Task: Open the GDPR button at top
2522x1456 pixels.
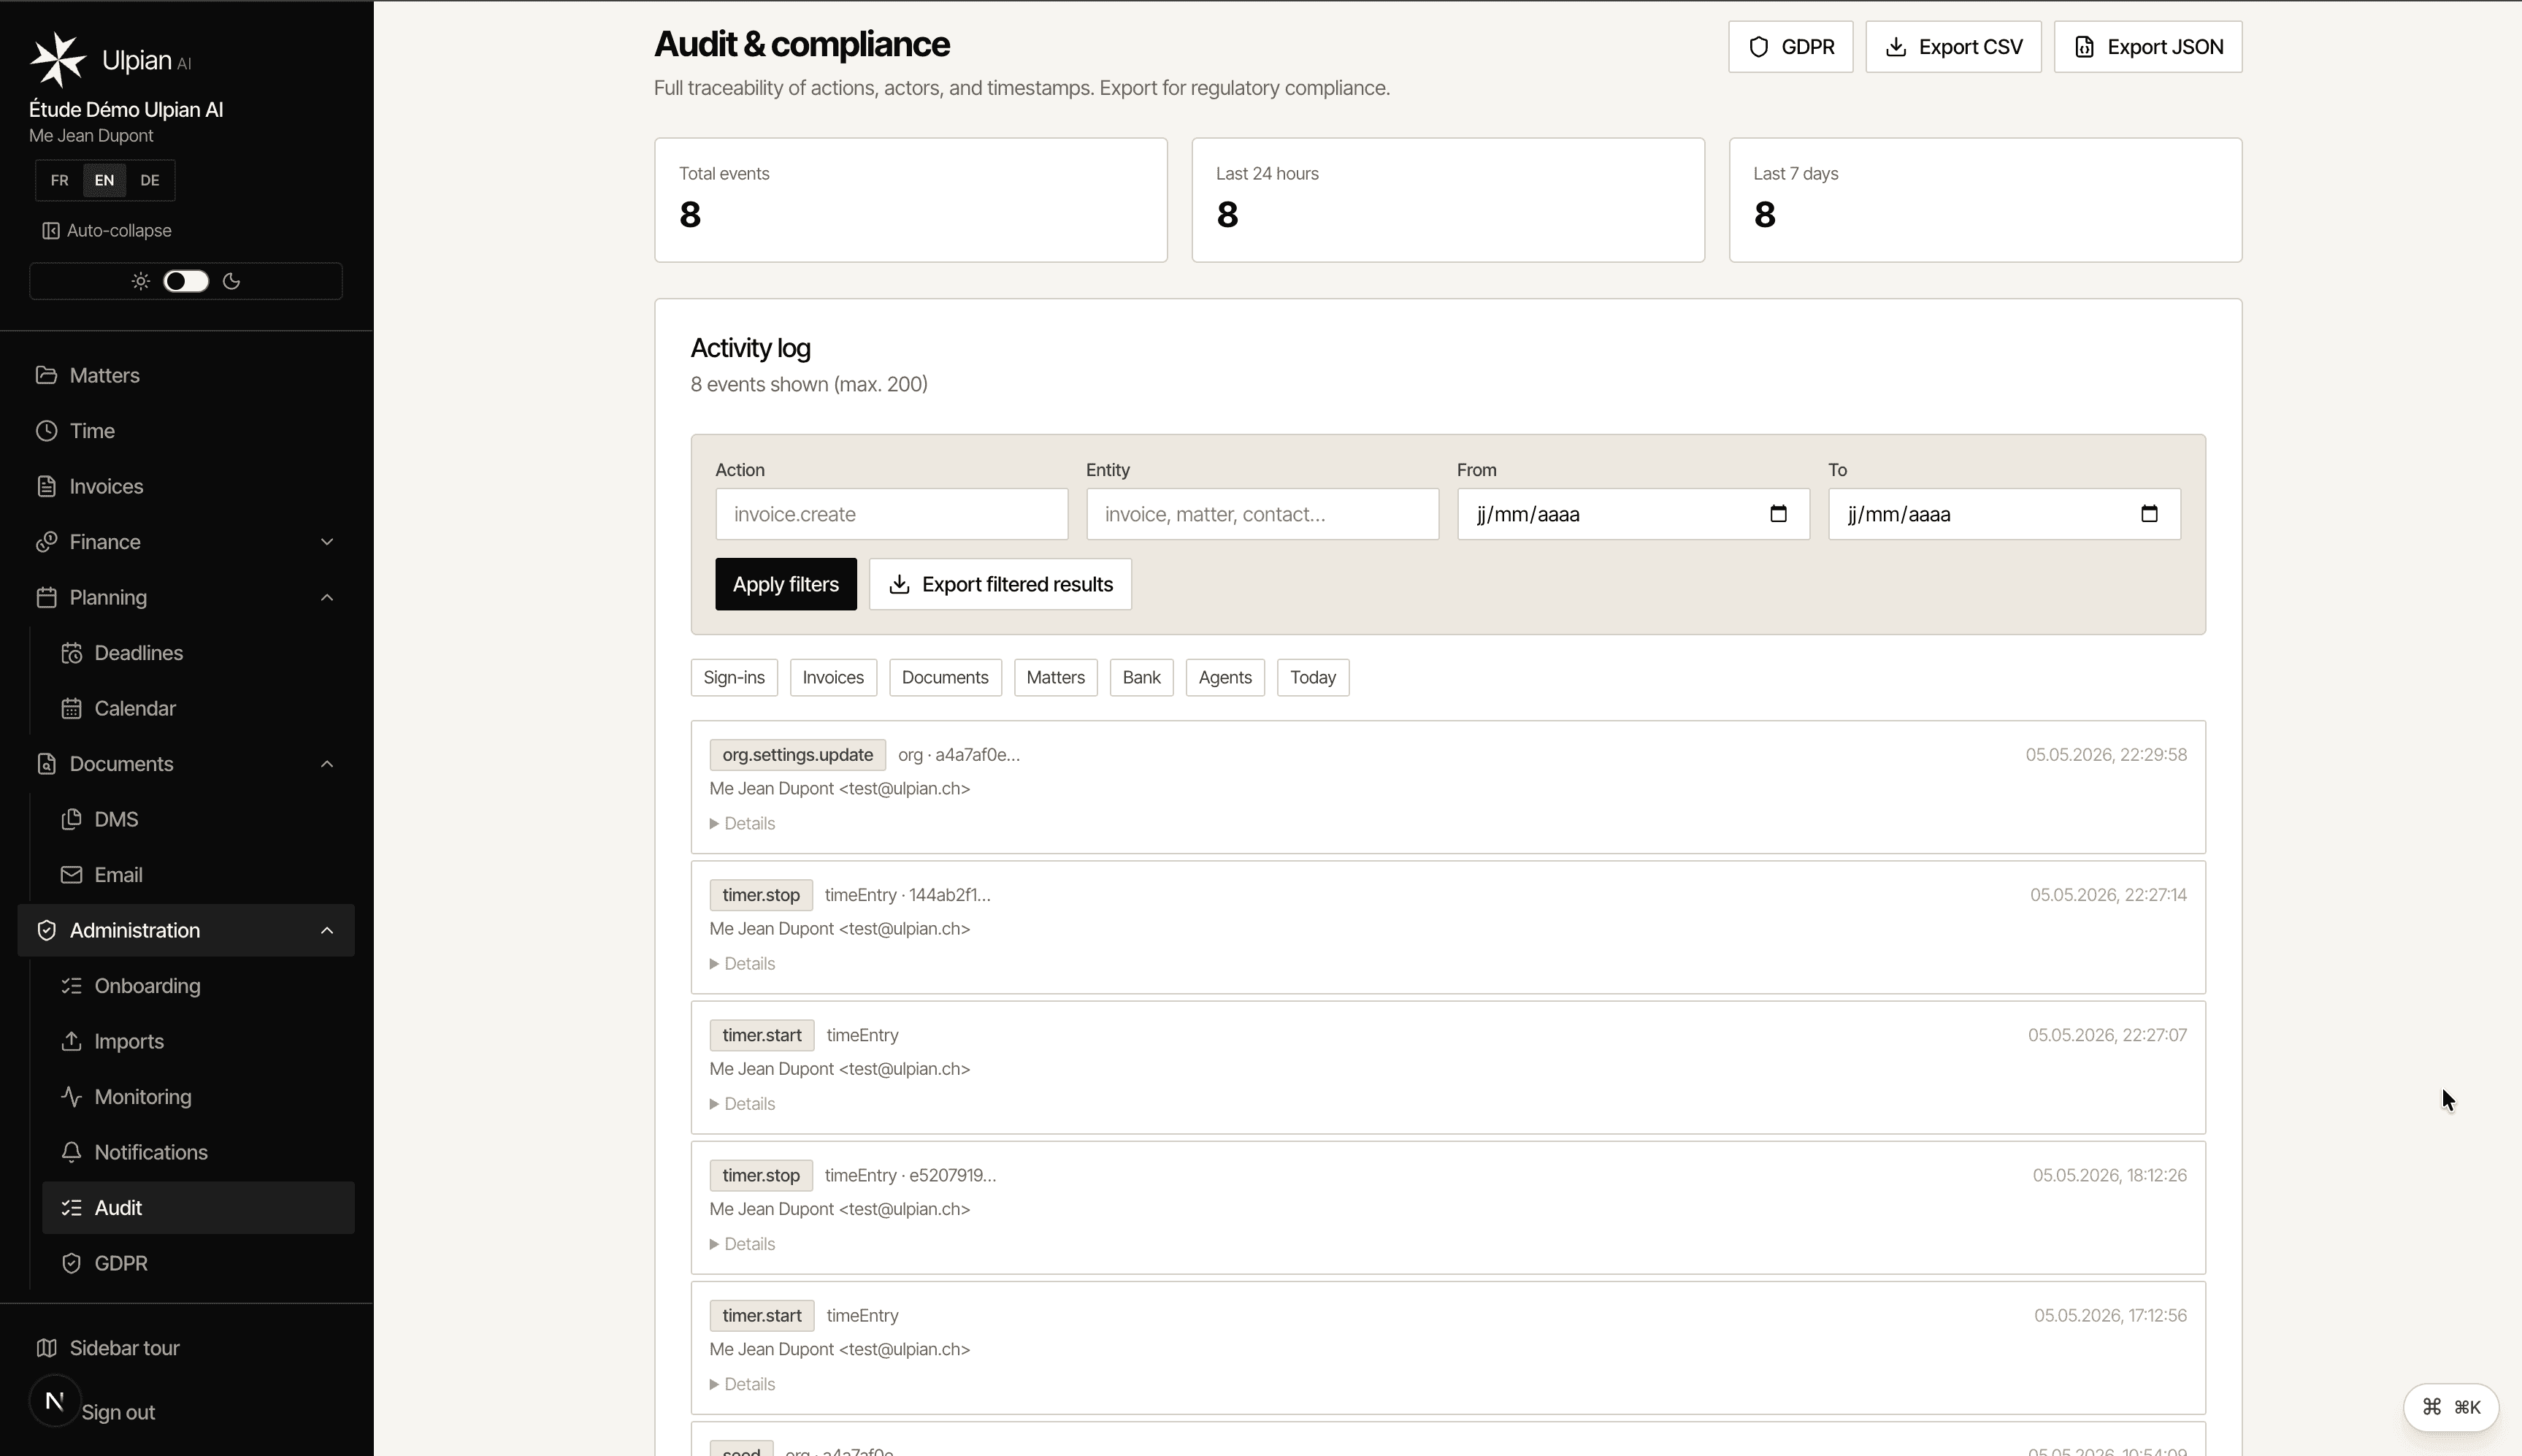Action: click(x=1790, y=47)
